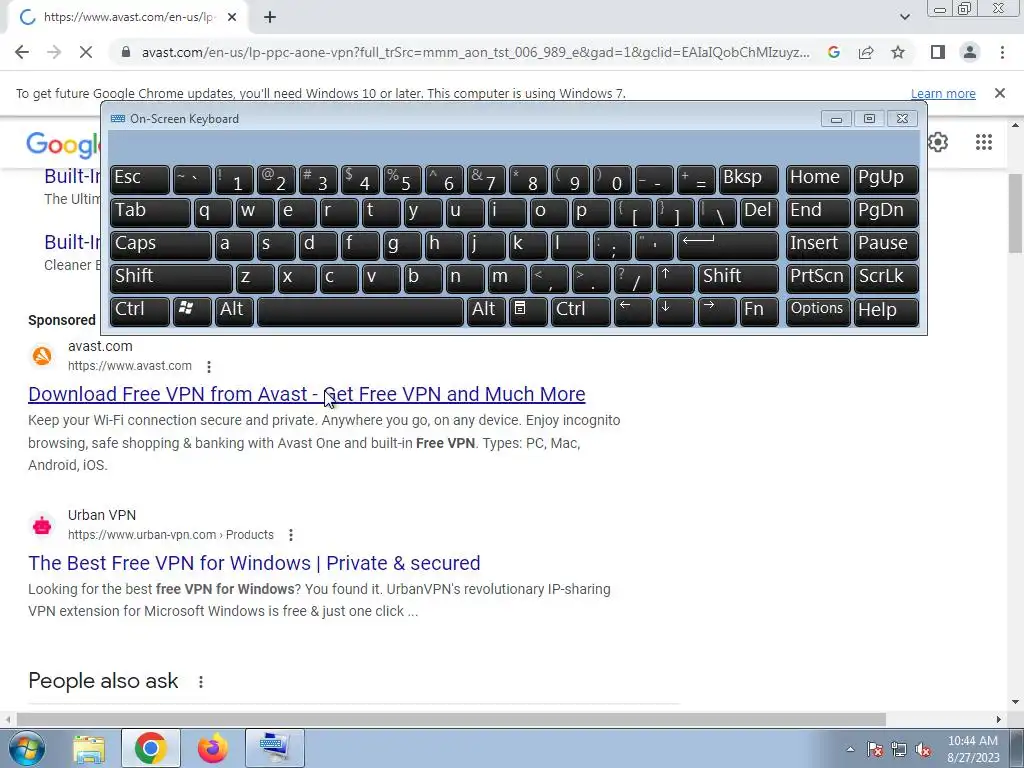1024x768 pixels.
Task: Open Help on On-Screen Keyboard
Action: point(886,311)
